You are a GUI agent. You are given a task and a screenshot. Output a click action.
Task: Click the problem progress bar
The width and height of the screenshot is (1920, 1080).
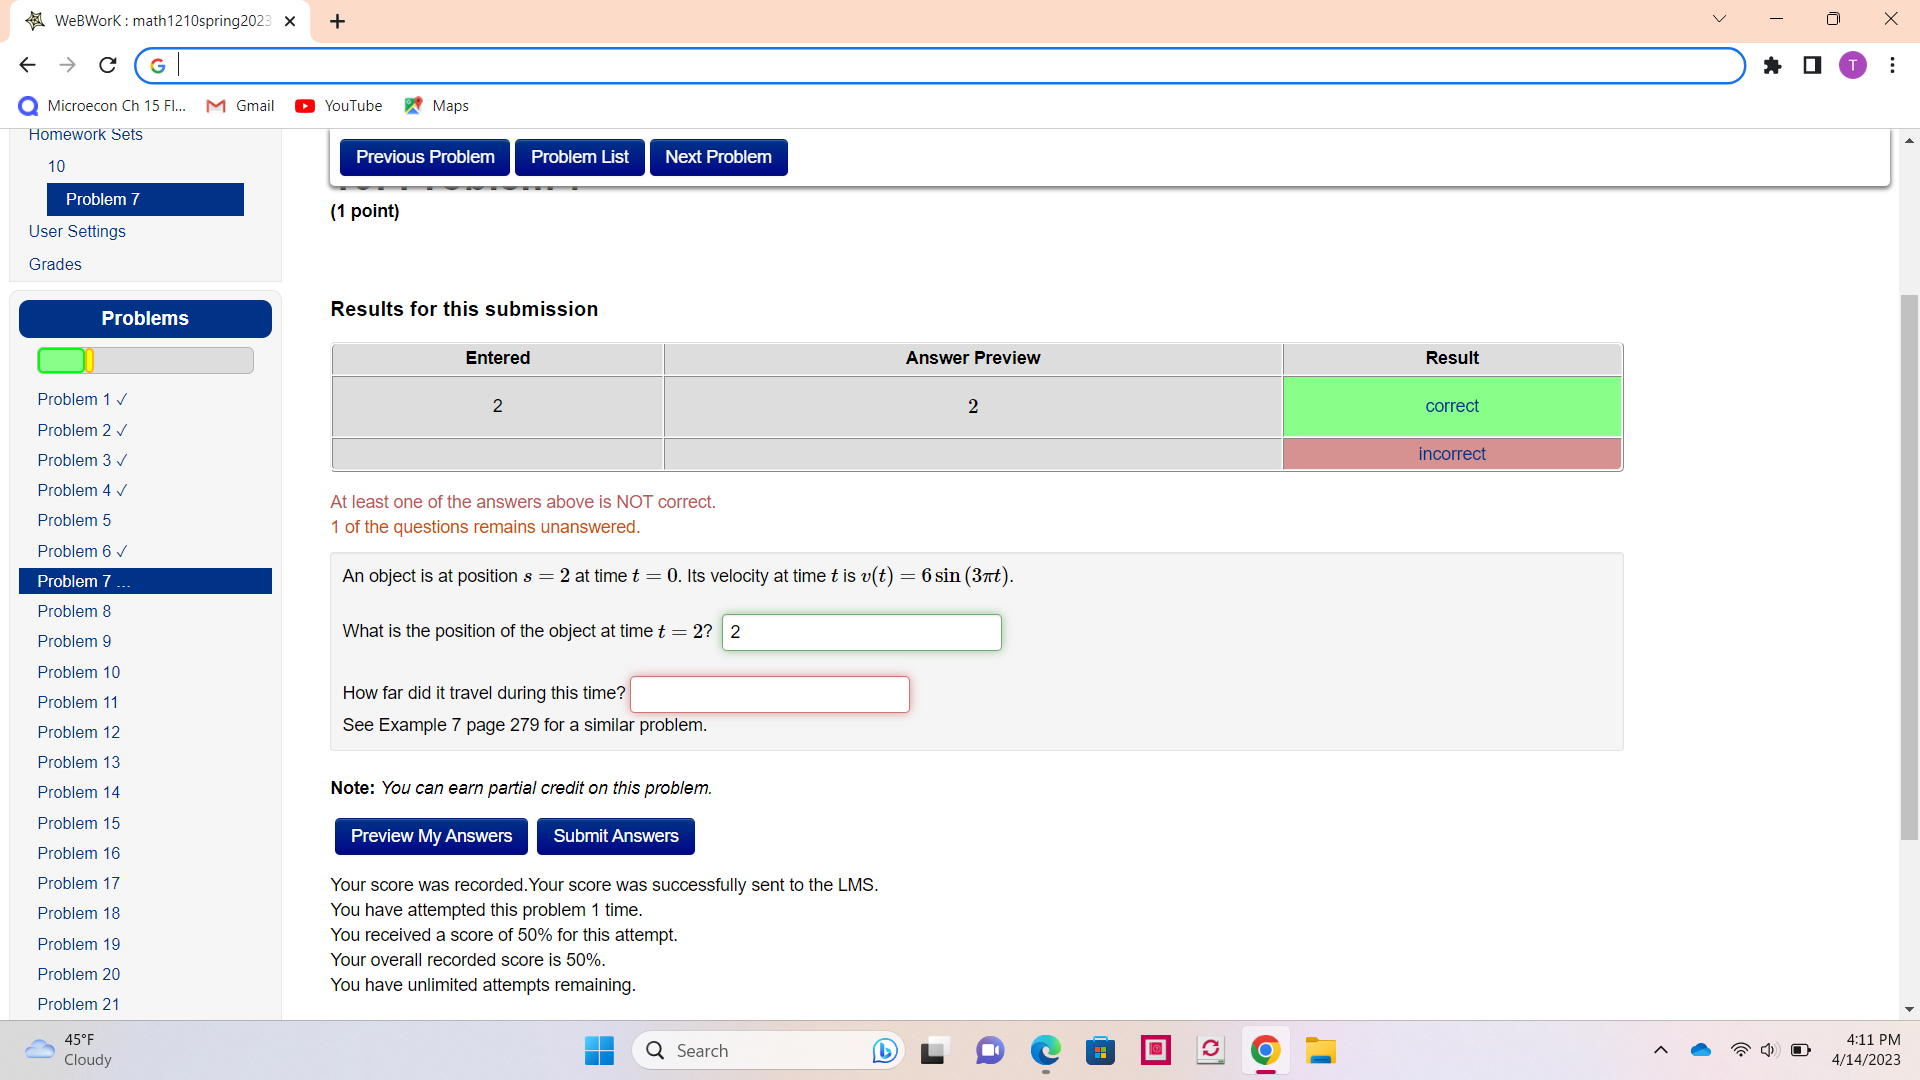tap(145, 360)
